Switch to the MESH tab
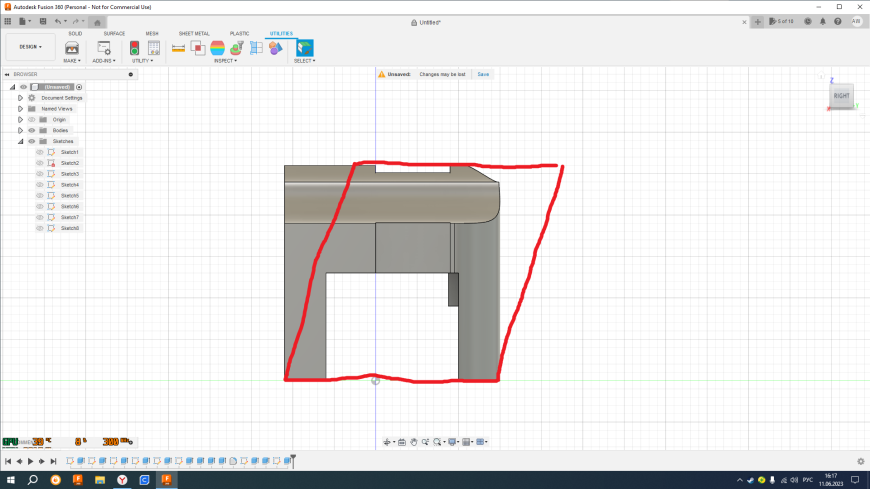 pos(152,33)
